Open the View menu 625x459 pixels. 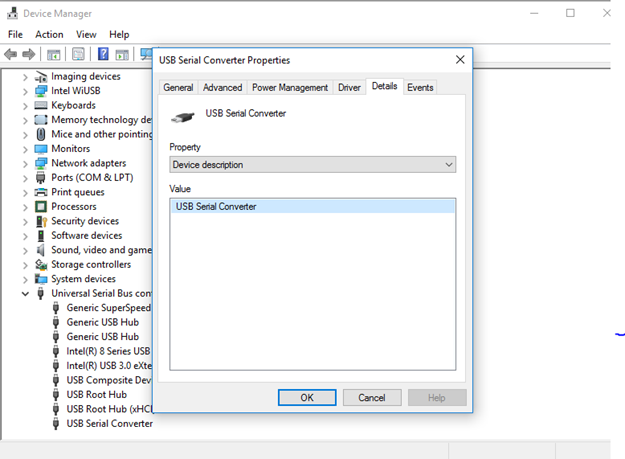(86, 34)
